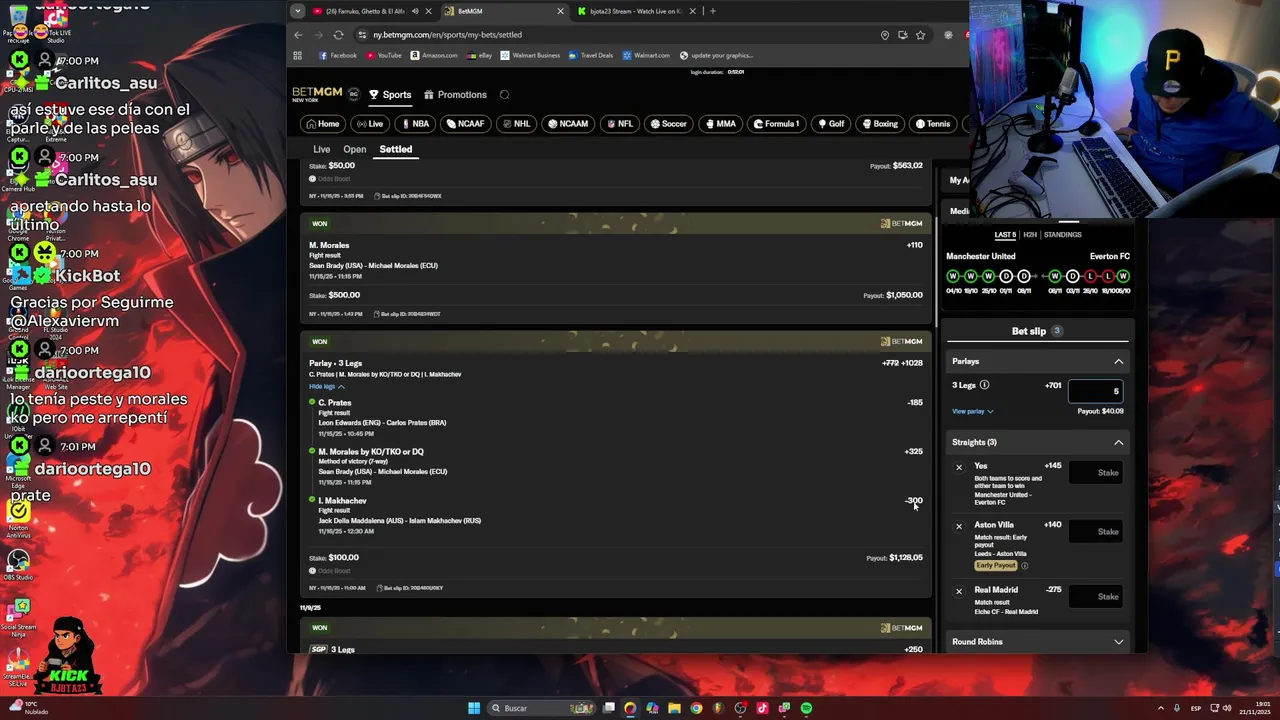1280x720 pixels.
Task: Collapse the Straights (3) section
Action: pyautogui.click(x=1118, y=442)
